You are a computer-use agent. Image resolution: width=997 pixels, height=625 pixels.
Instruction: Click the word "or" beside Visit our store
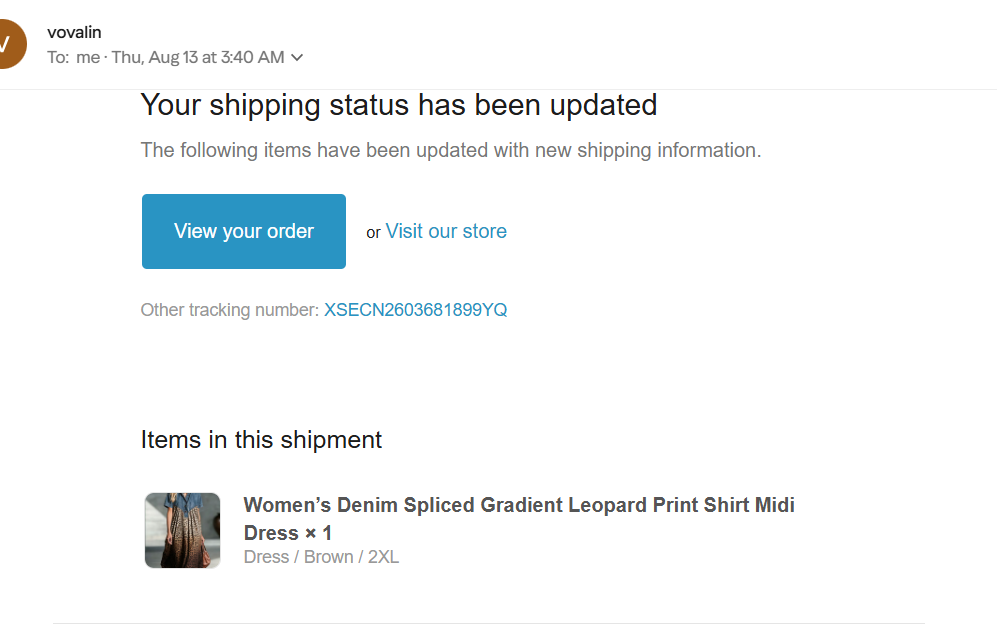coord(373,233)
